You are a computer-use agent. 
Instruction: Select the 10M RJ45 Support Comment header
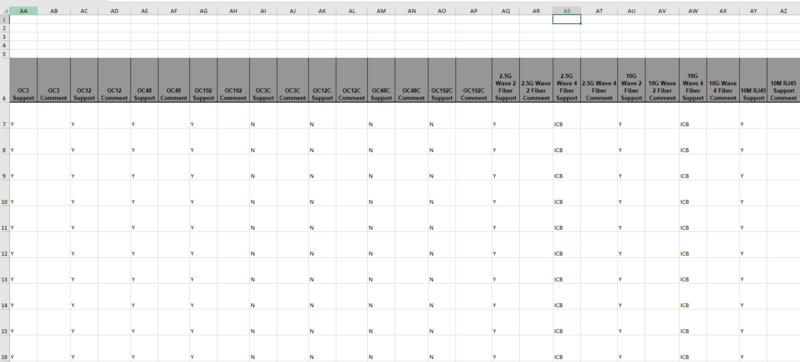pos(784,81)
